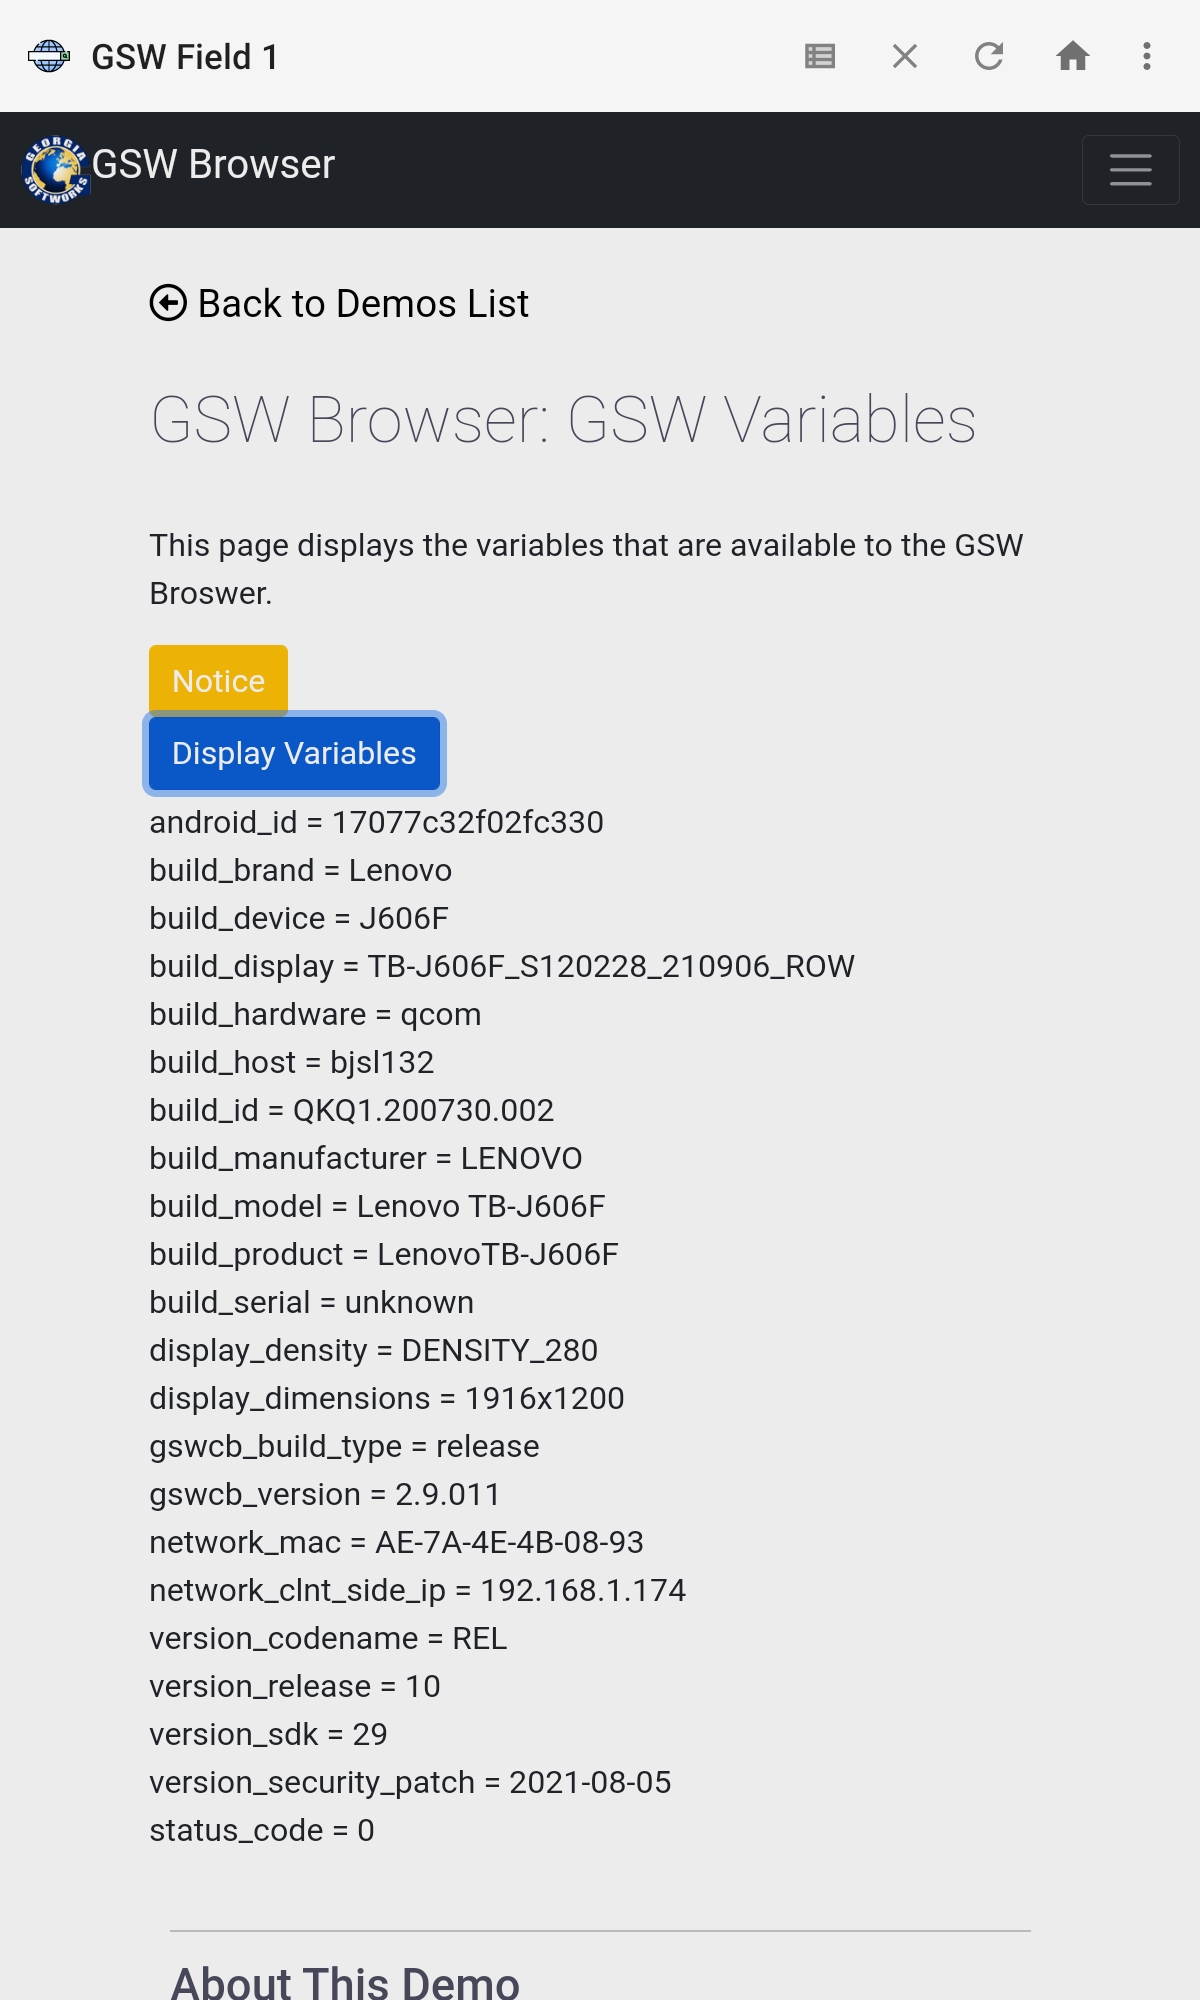Select the Georgia SoftWorks logo
The height and width of the screenshot is (2000, 1200).
[57, 168]
